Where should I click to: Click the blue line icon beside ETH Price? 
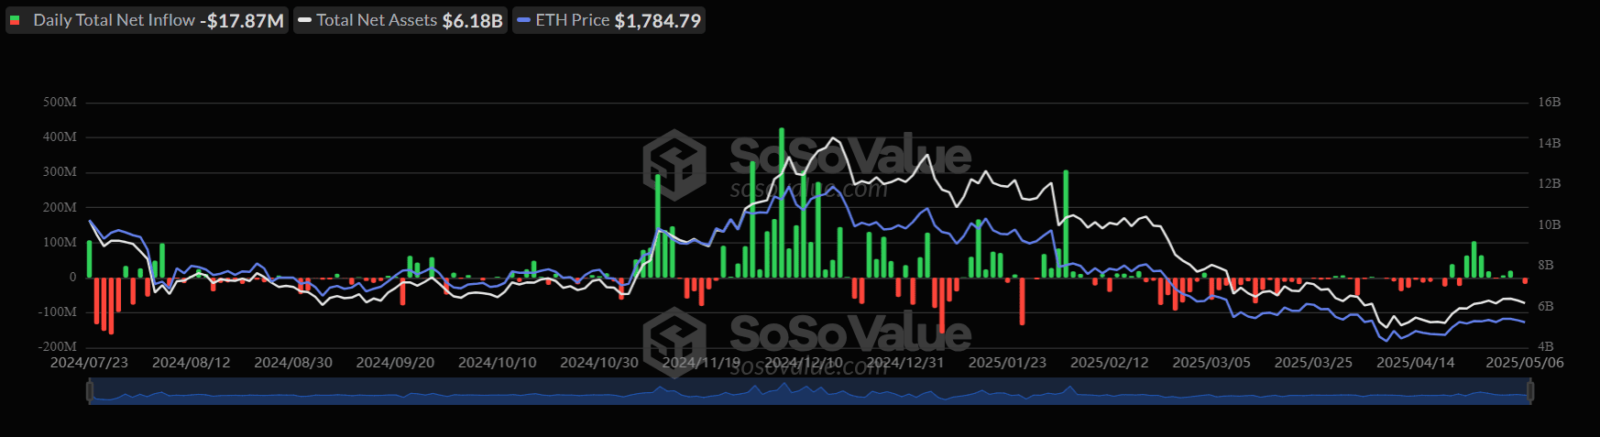tap(523, 20)
